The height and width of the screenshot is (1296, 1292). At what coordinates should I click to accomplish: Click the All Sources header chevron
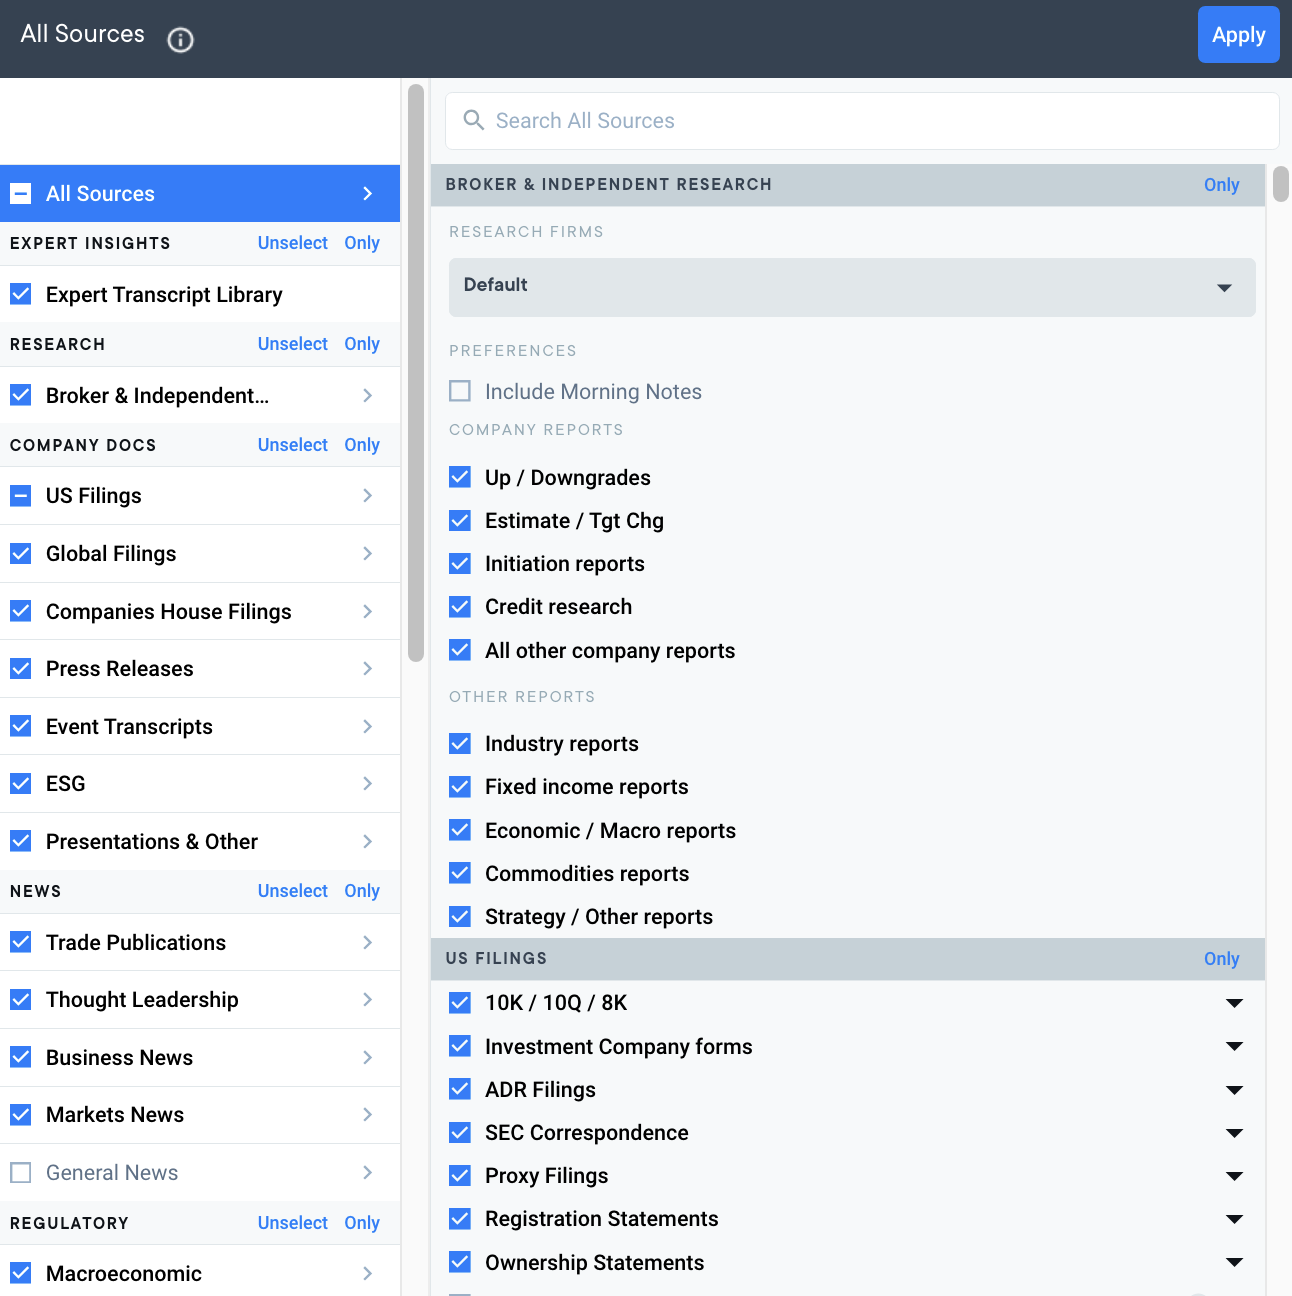pyautogui.click(x=368, y=194)
